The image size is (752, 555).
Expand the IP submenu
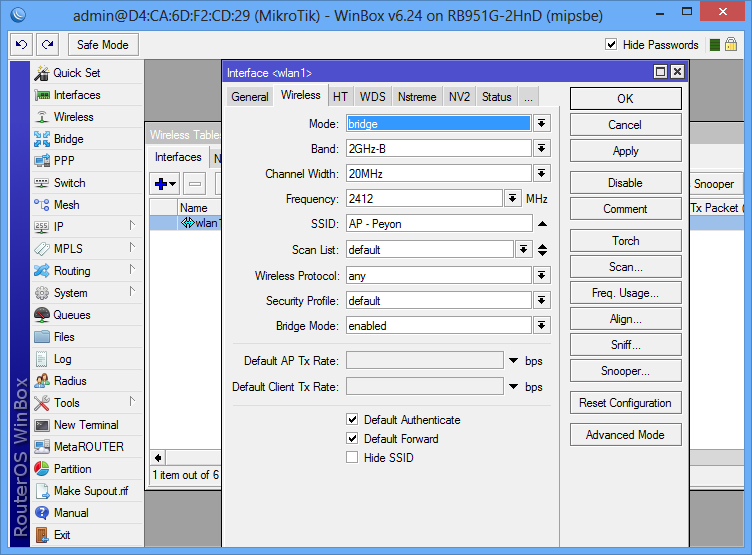pos(132,225)
